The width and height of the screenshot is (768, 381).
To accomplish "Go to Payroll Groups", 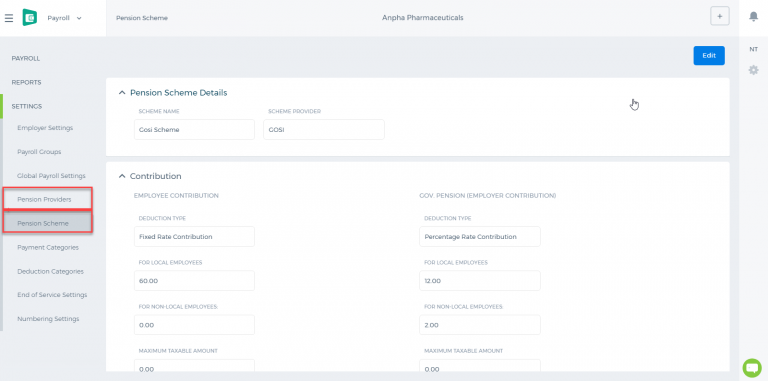I will [39, 152].
